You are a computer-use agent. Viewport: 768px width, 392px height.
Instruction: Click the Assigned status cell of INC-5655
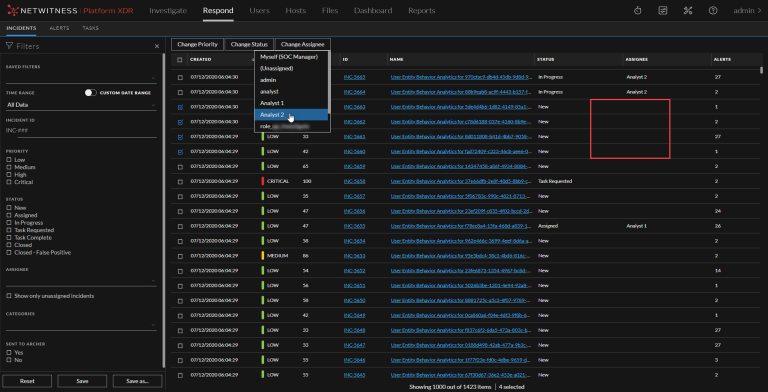[x=548, y=226]
